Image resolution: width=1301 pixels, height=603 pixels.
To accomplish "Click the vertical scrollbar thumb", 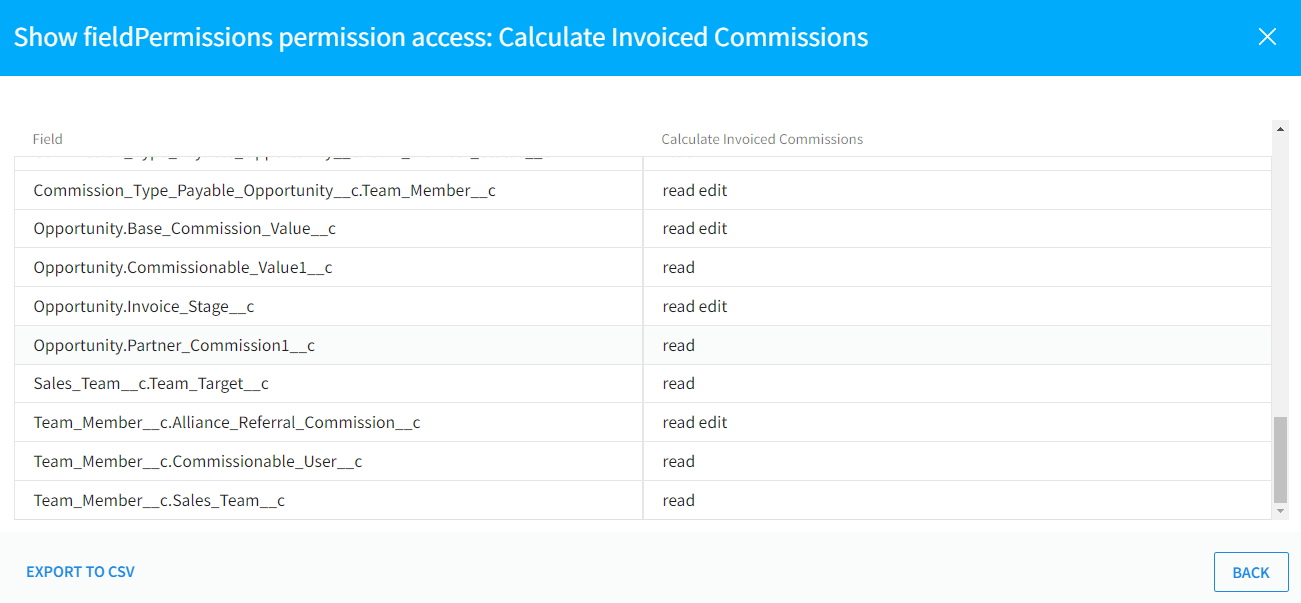I will click(1280, 460).
